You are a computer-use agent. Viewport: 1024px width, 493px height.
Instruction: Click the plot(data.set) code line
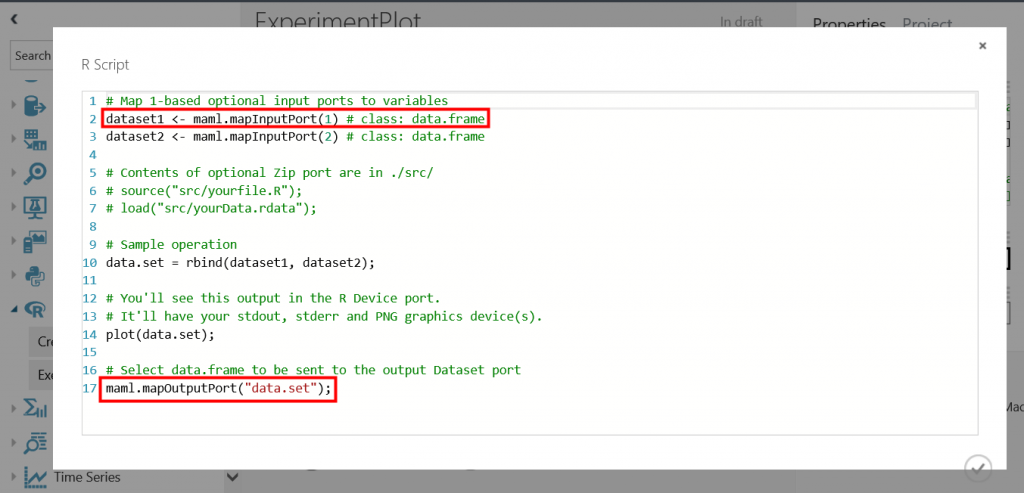pyautogui.click(x=160, y=334)
